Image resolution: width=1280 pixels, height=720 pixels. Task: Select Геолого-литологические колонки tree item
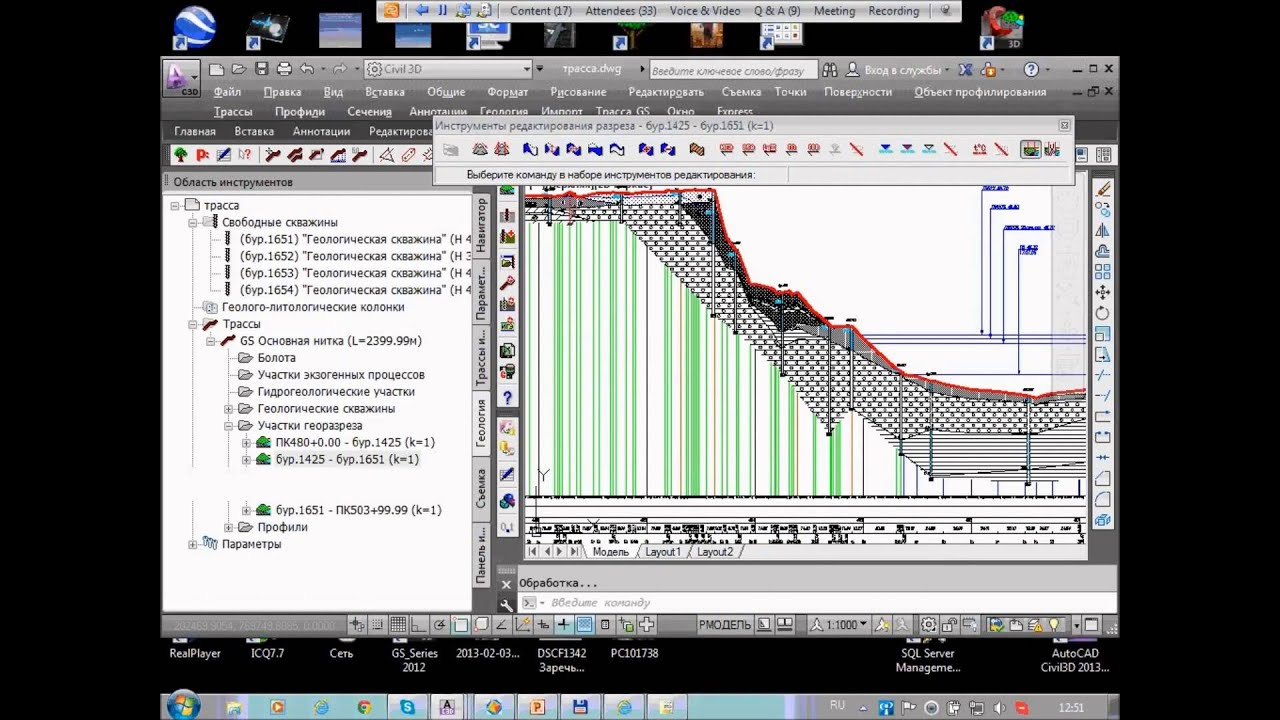[x=313, y=307]
